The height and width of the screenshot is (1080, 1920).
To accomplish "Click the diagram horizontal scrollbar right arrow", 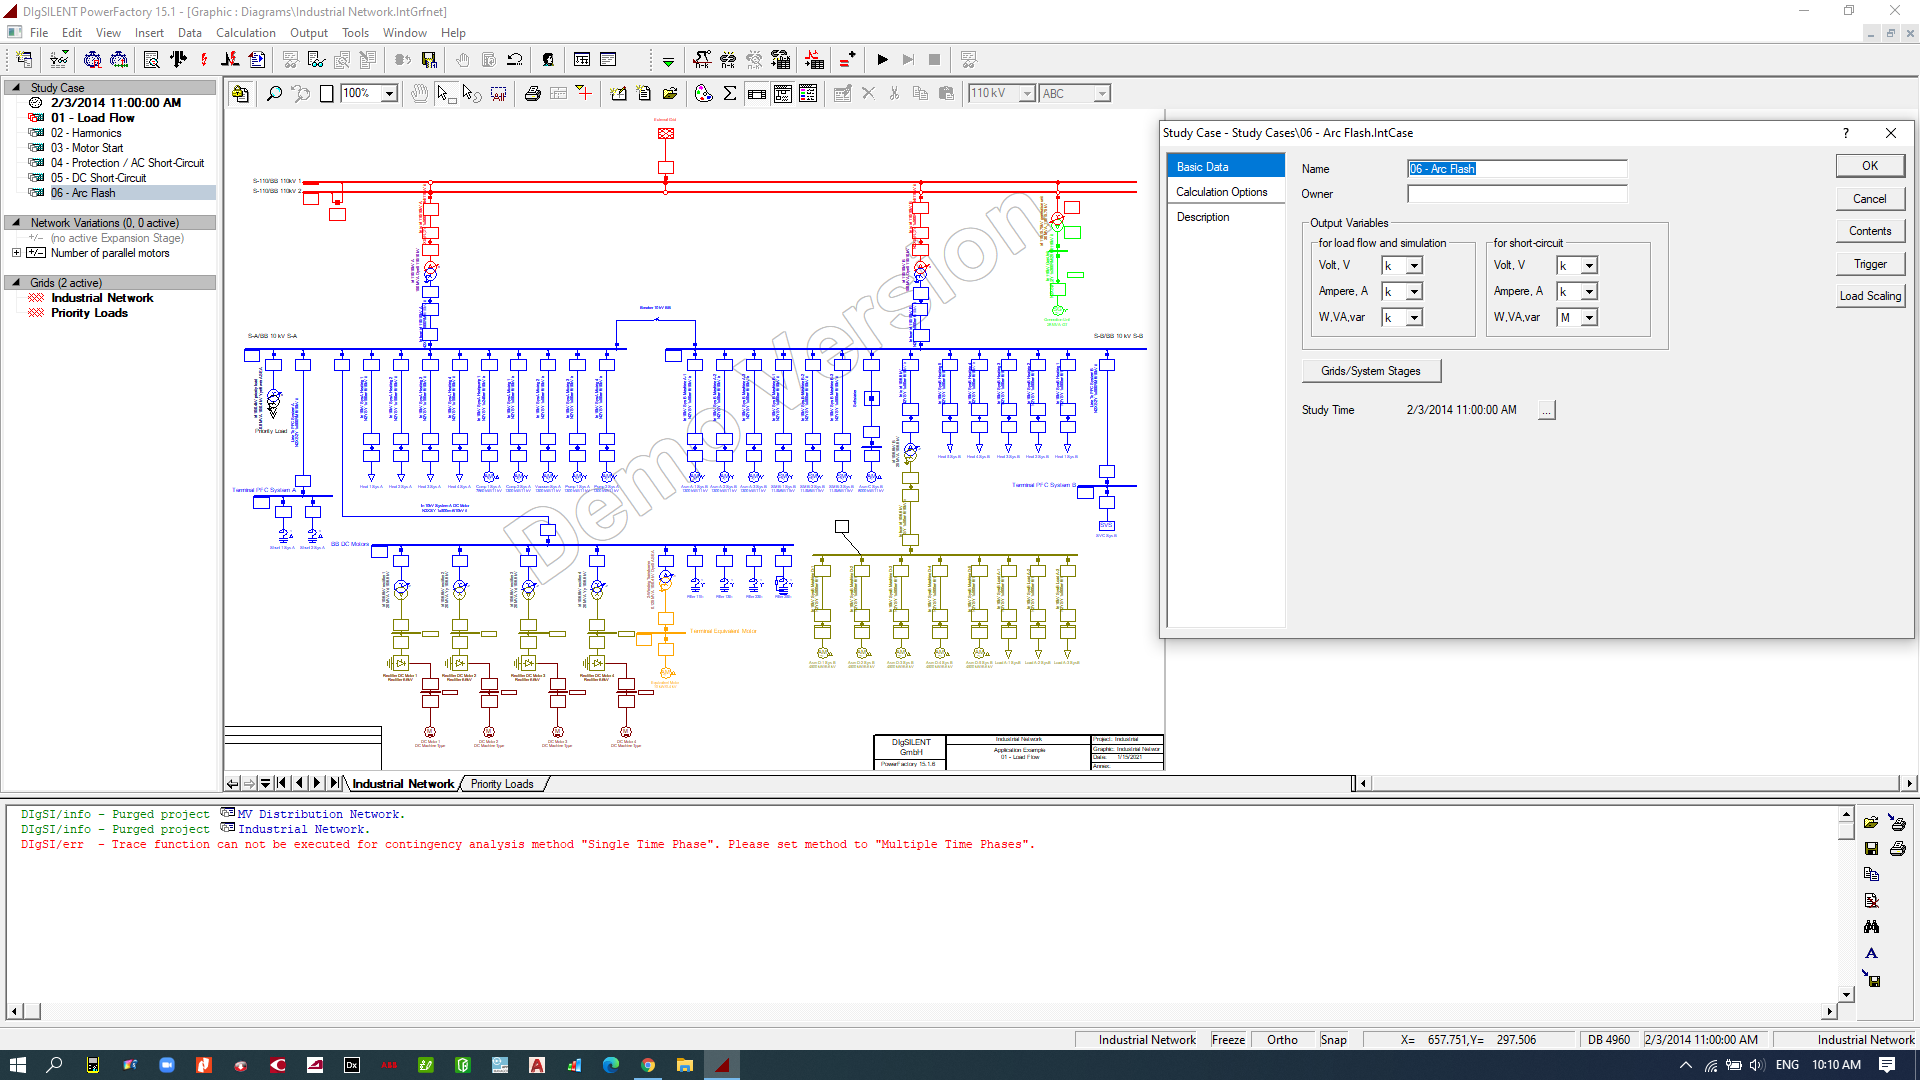I will 1909,784.
